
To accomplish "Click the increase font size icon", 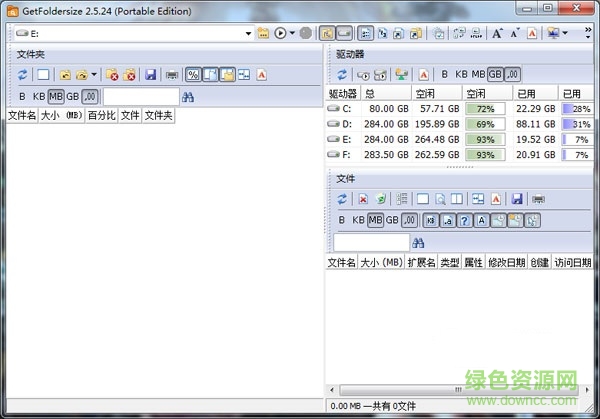I will 497,34.
